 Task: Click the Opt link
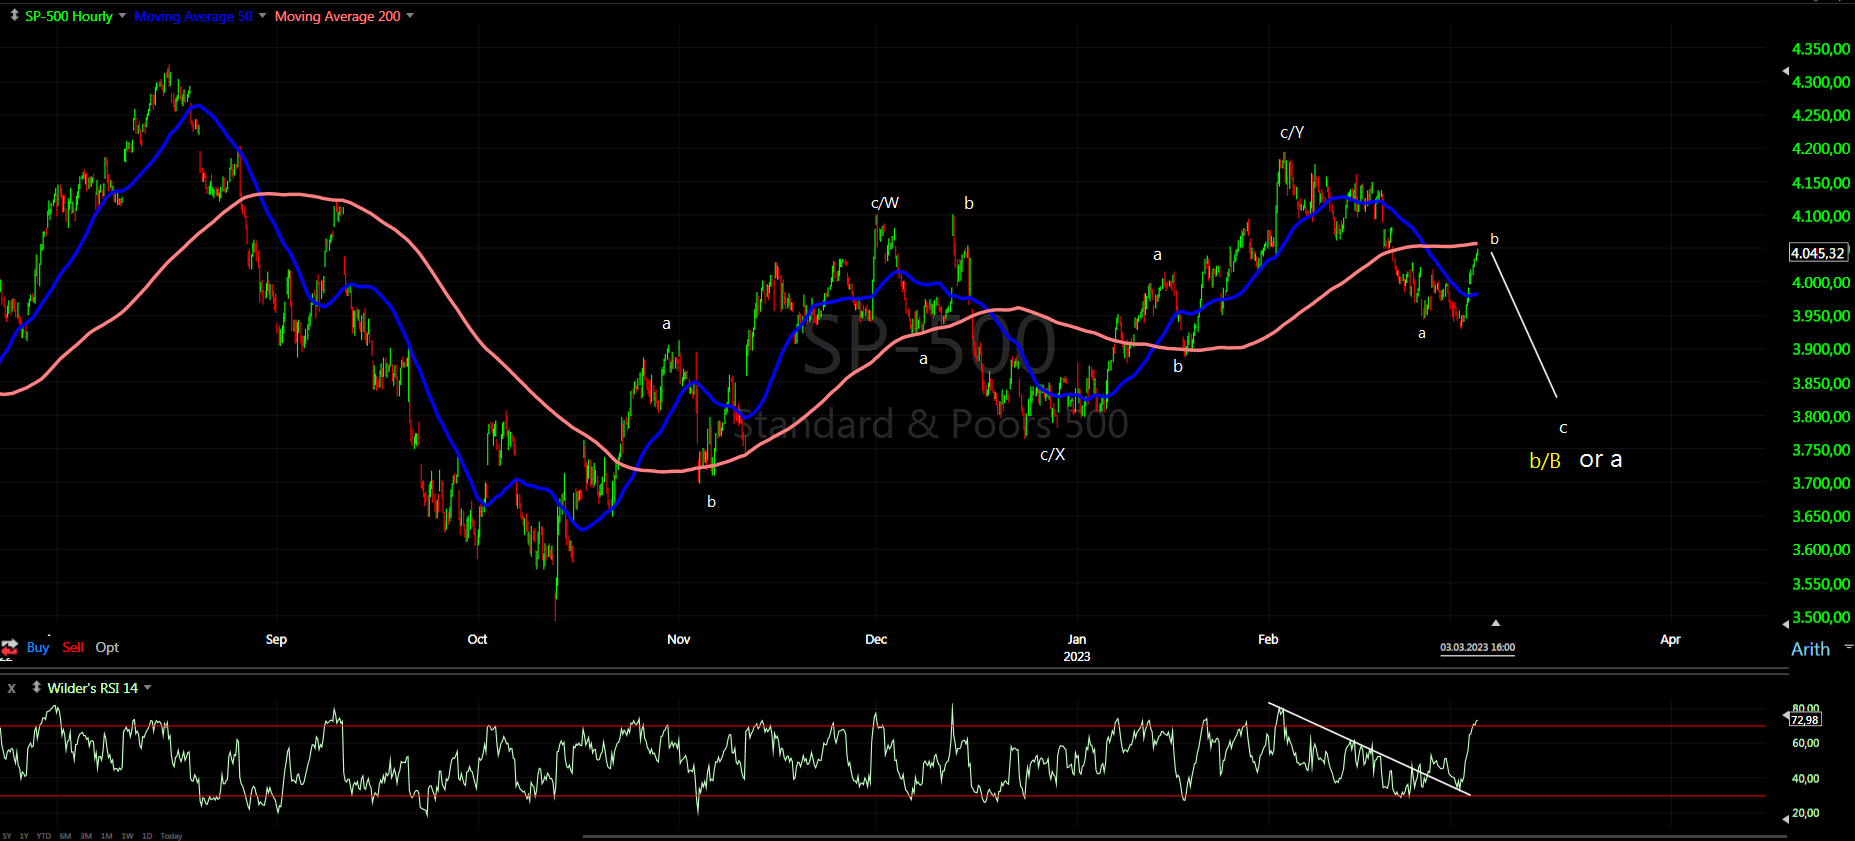point(107,647)
